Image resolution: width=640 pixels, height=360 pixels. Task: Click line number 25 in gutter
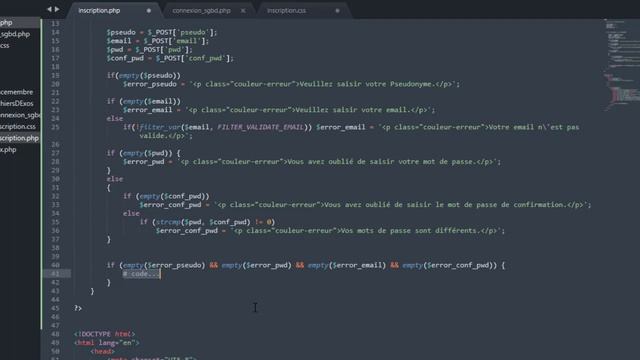[56, 127]
